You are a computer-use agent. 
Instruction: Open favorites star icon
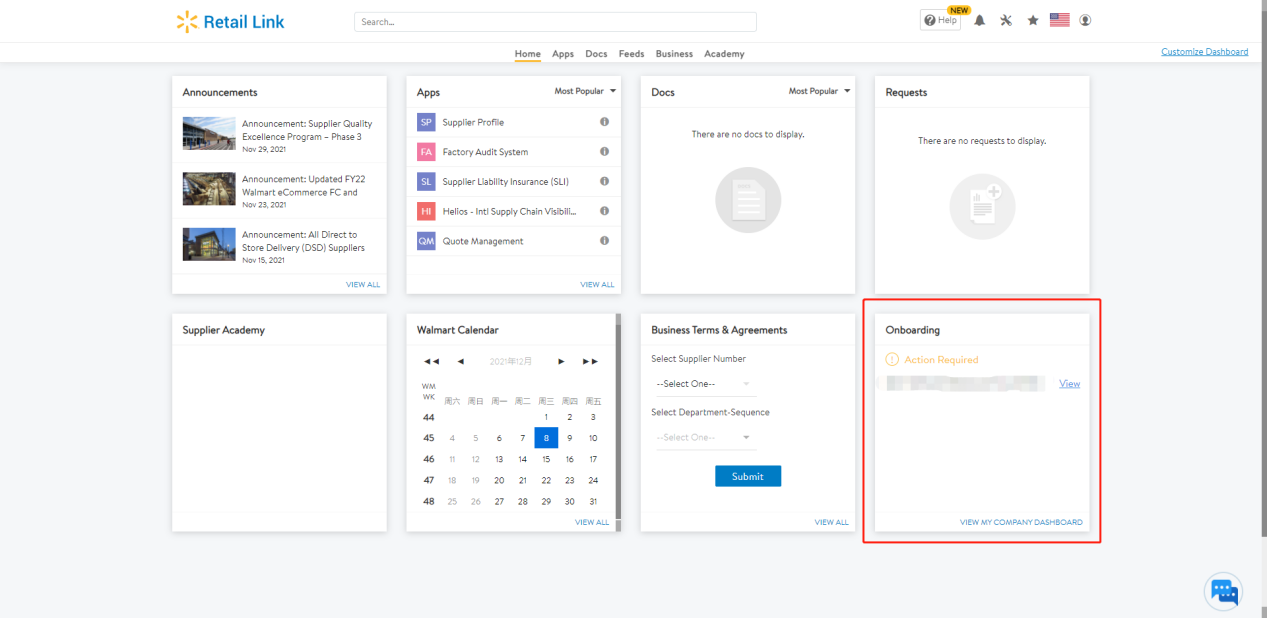pos(1033,20)
